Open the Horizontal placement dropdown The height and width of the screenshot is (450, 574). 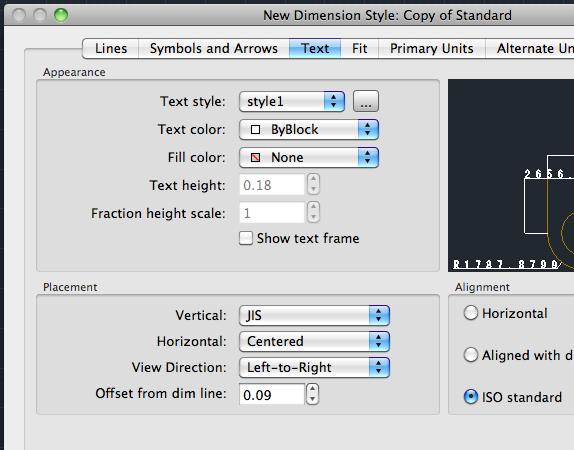(314, 341)
